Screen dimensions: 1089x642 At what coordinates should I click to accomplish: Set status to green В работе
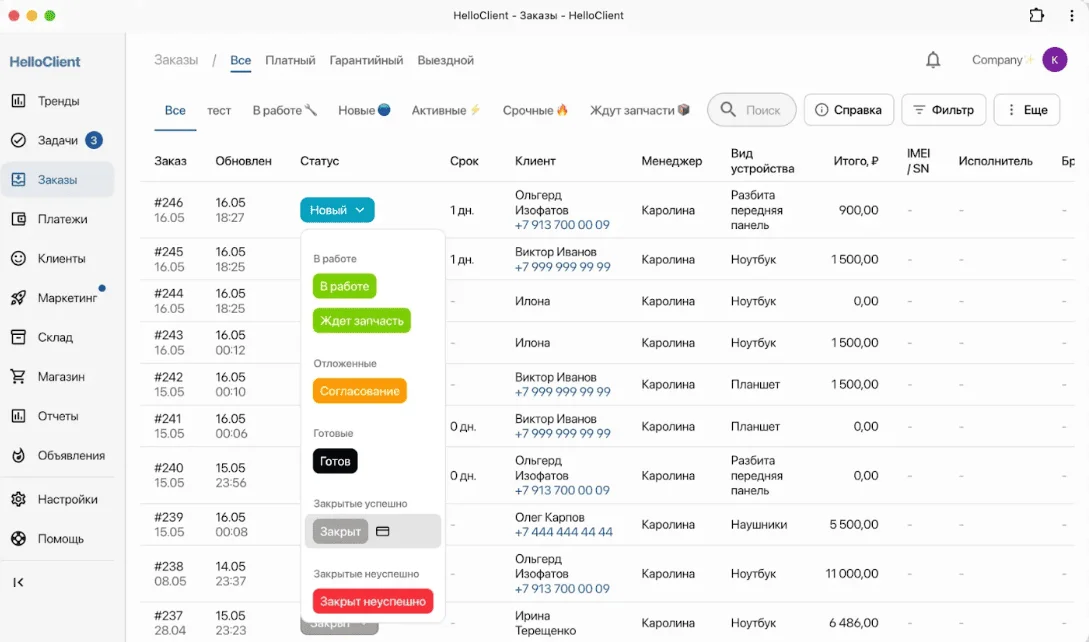(x=344, y=286)
